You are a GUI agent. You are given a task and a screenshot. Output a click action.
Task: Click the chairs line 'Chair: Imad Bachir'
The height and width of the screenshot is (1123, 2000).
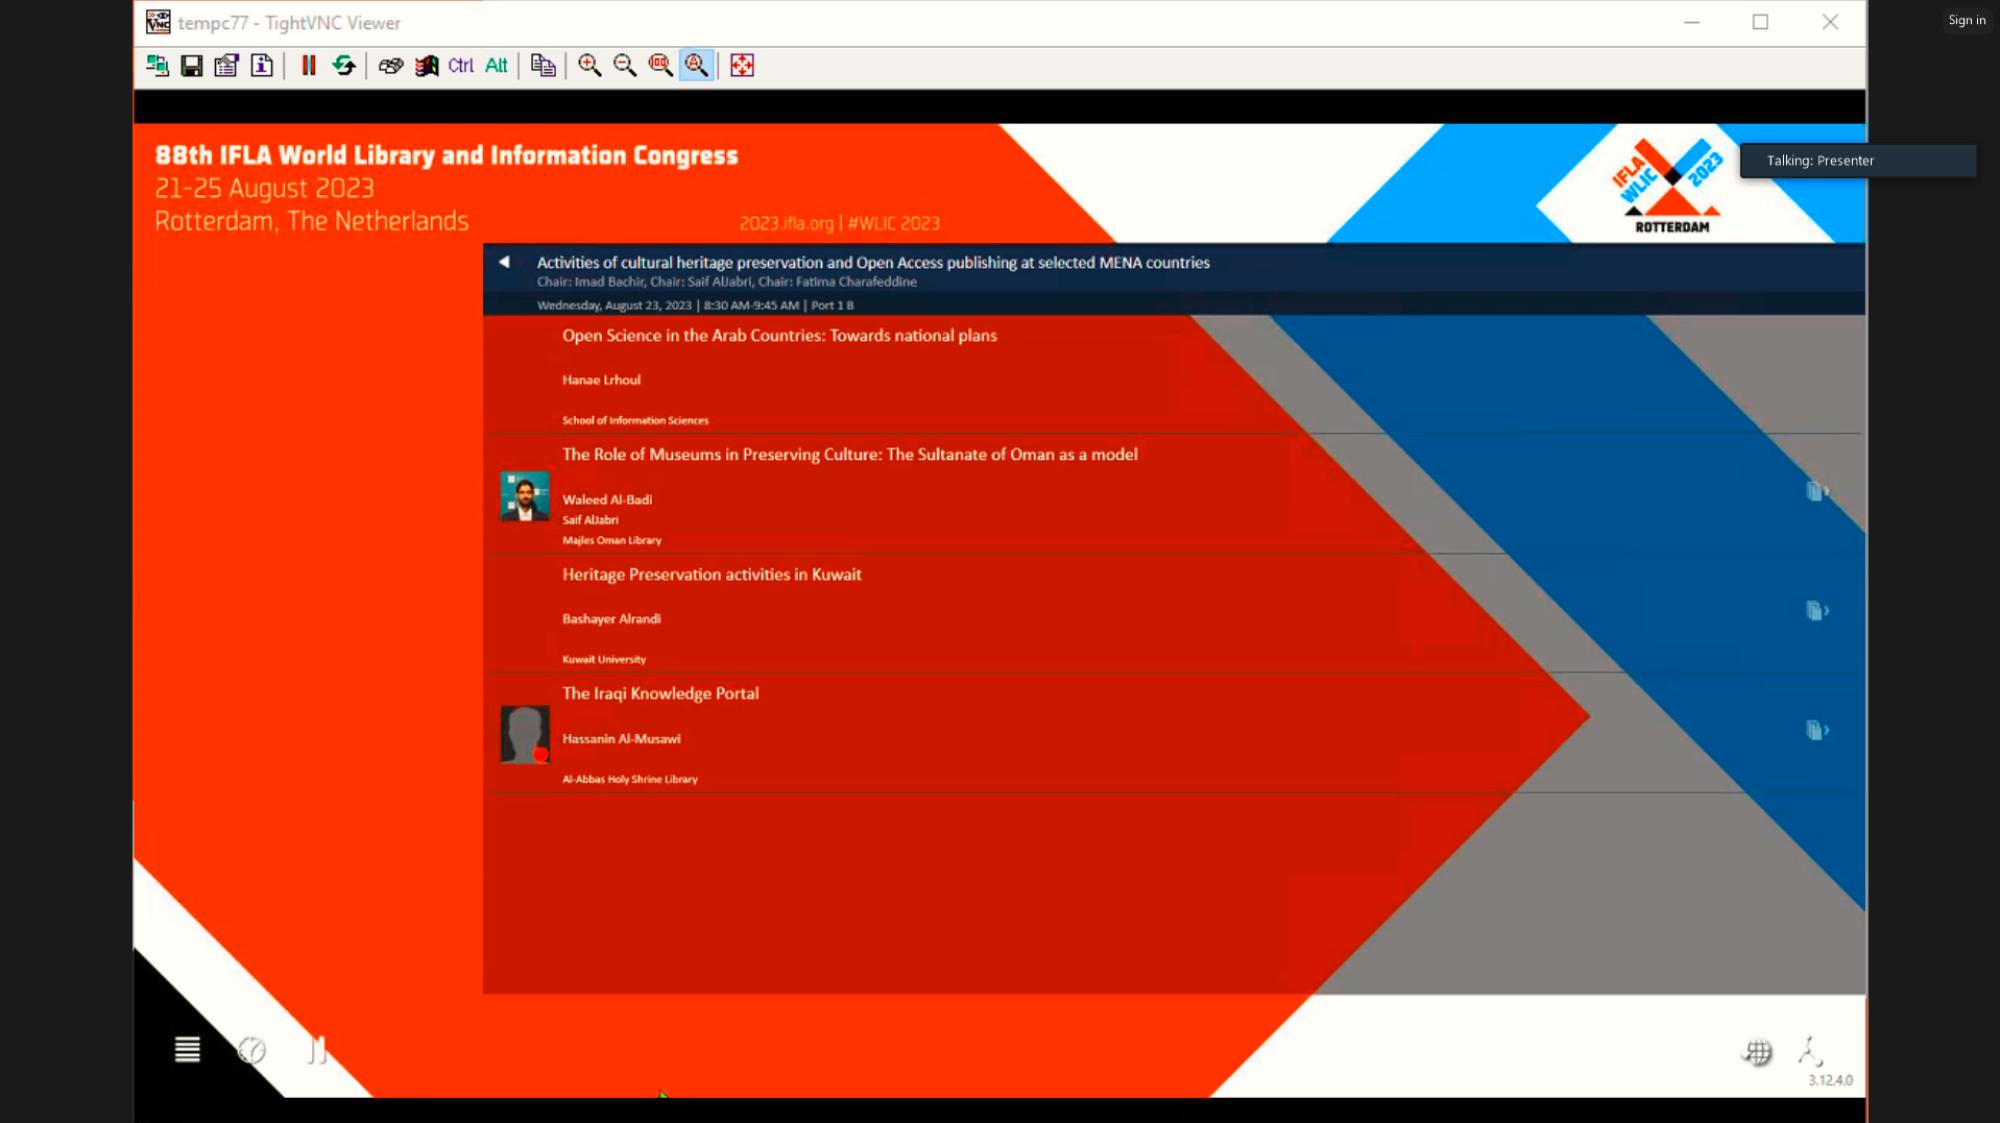[727, 282]
